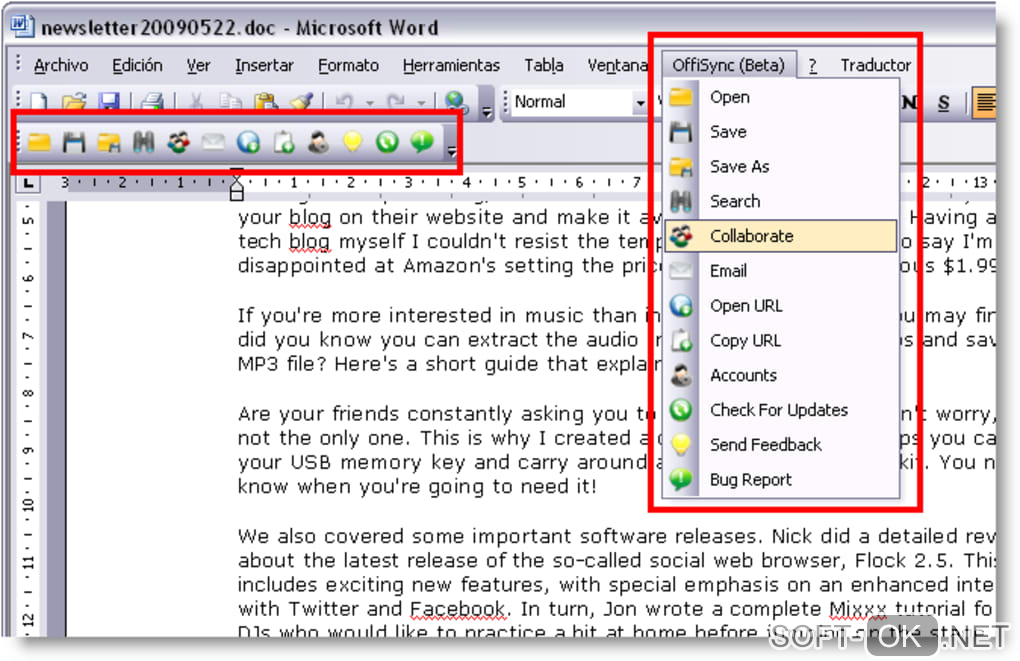Open the Tabla menu
This screenshot has width=1020, height=661.
544,66
